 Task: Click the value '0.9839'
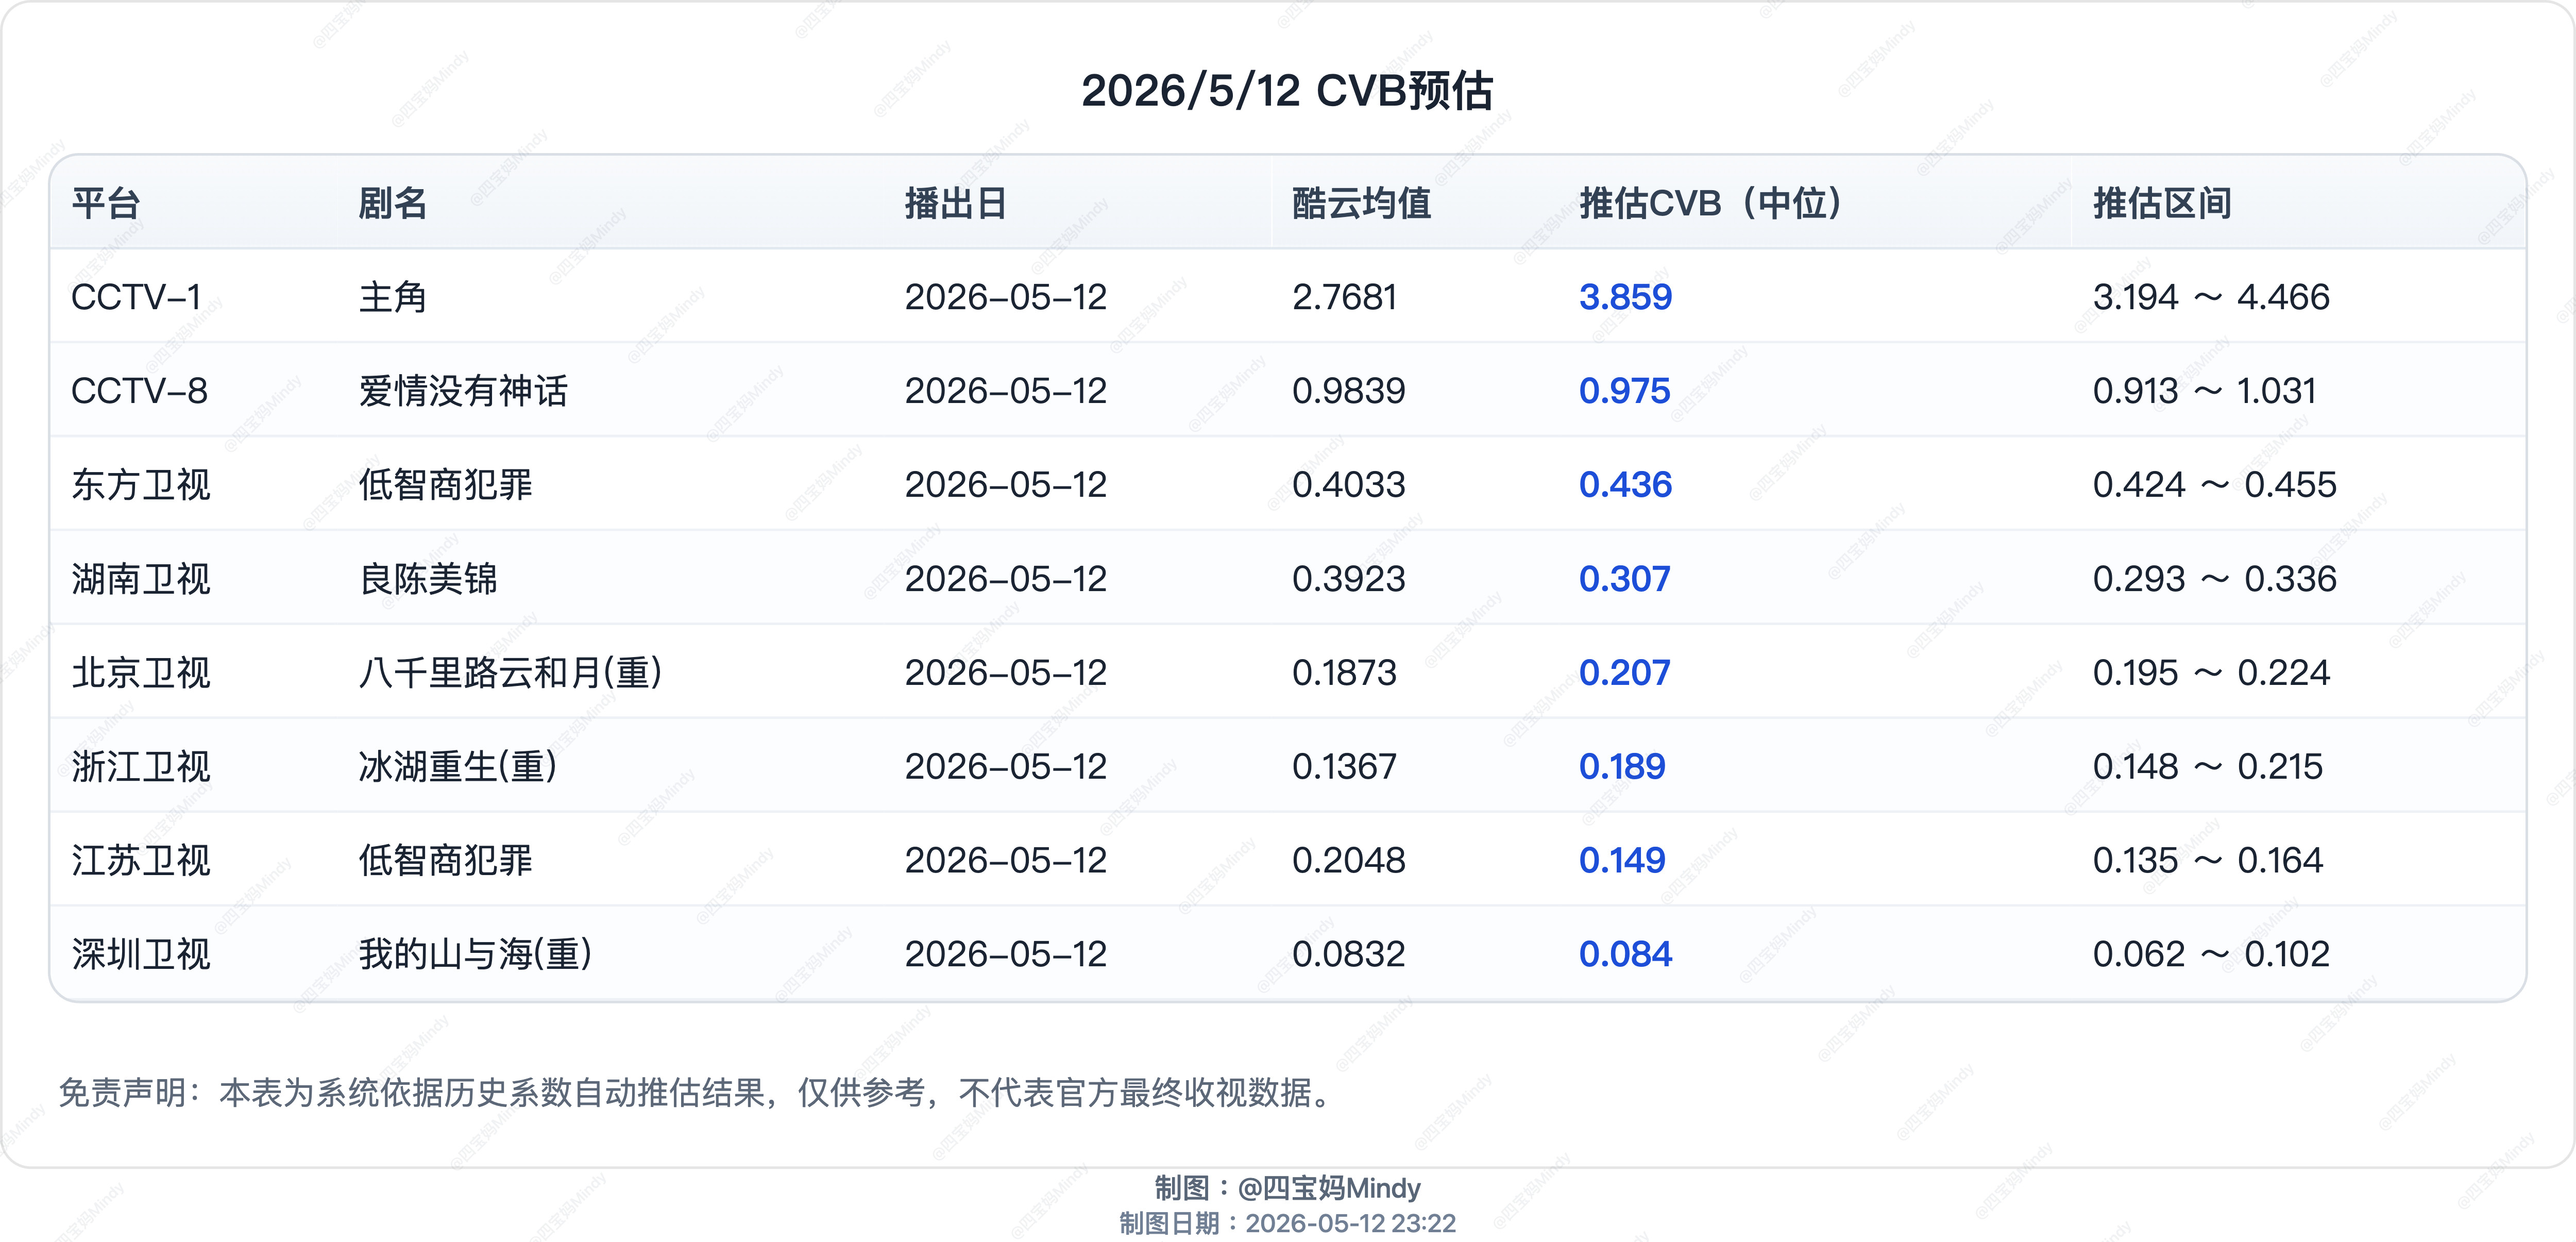1348,391
